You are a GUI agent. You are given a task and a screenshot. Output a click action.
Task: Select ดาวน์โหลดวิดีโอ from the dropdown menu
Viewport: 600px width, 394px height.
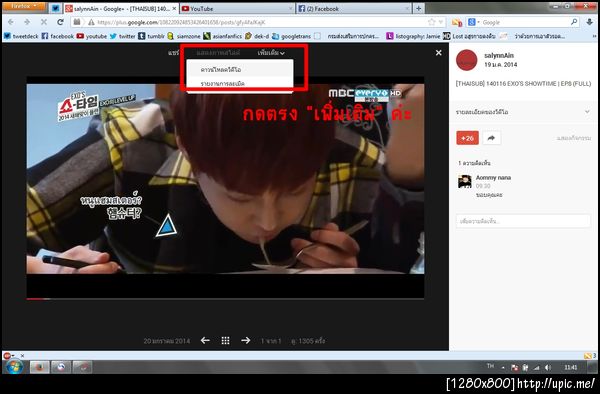(240, 70)
